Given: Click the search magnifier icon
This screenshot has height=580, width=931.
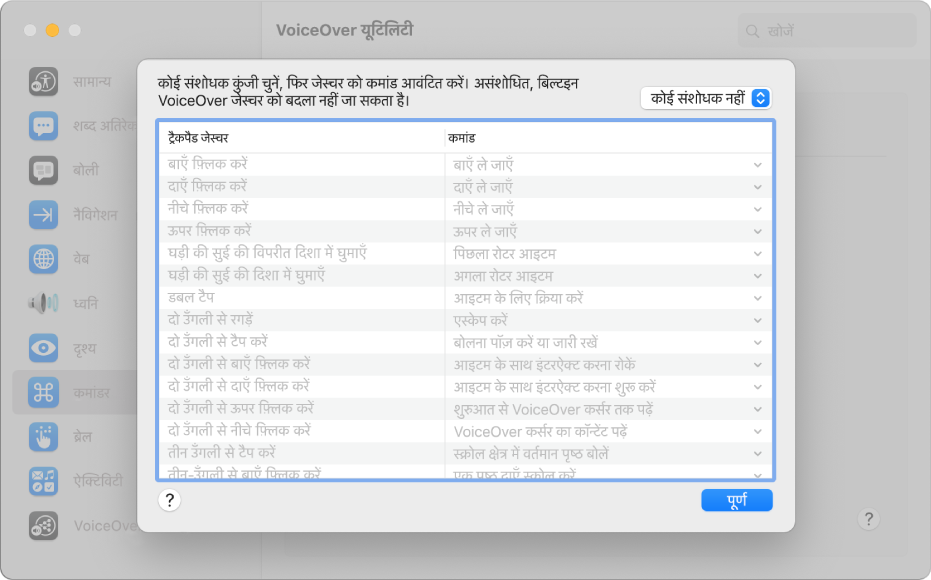Looking at the screenshot, I should tap(752, 31).
